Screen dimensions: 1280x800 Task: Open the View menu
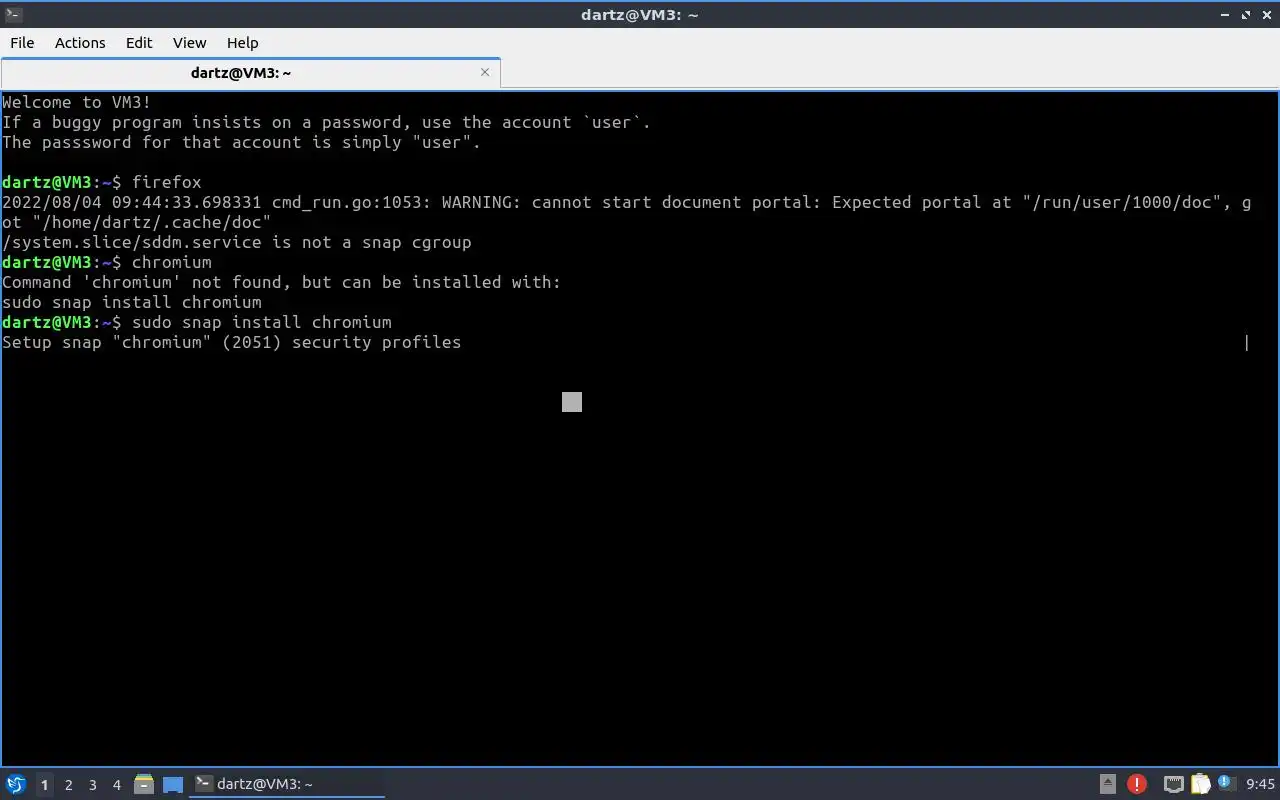click(x=189, y=43)
